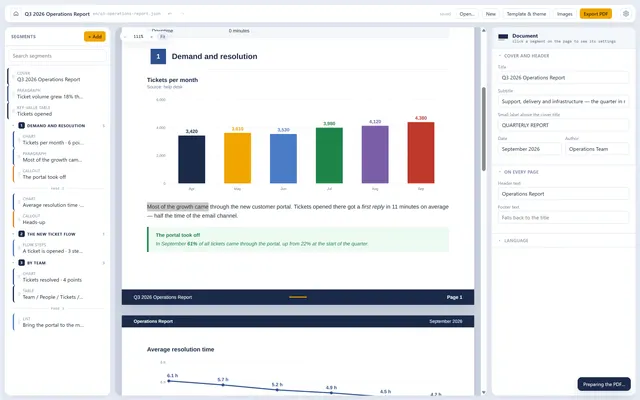The height and width of the screenshot is (400, 640).
Task: Zoom in with the plus button
Action: tap(151, 37)
